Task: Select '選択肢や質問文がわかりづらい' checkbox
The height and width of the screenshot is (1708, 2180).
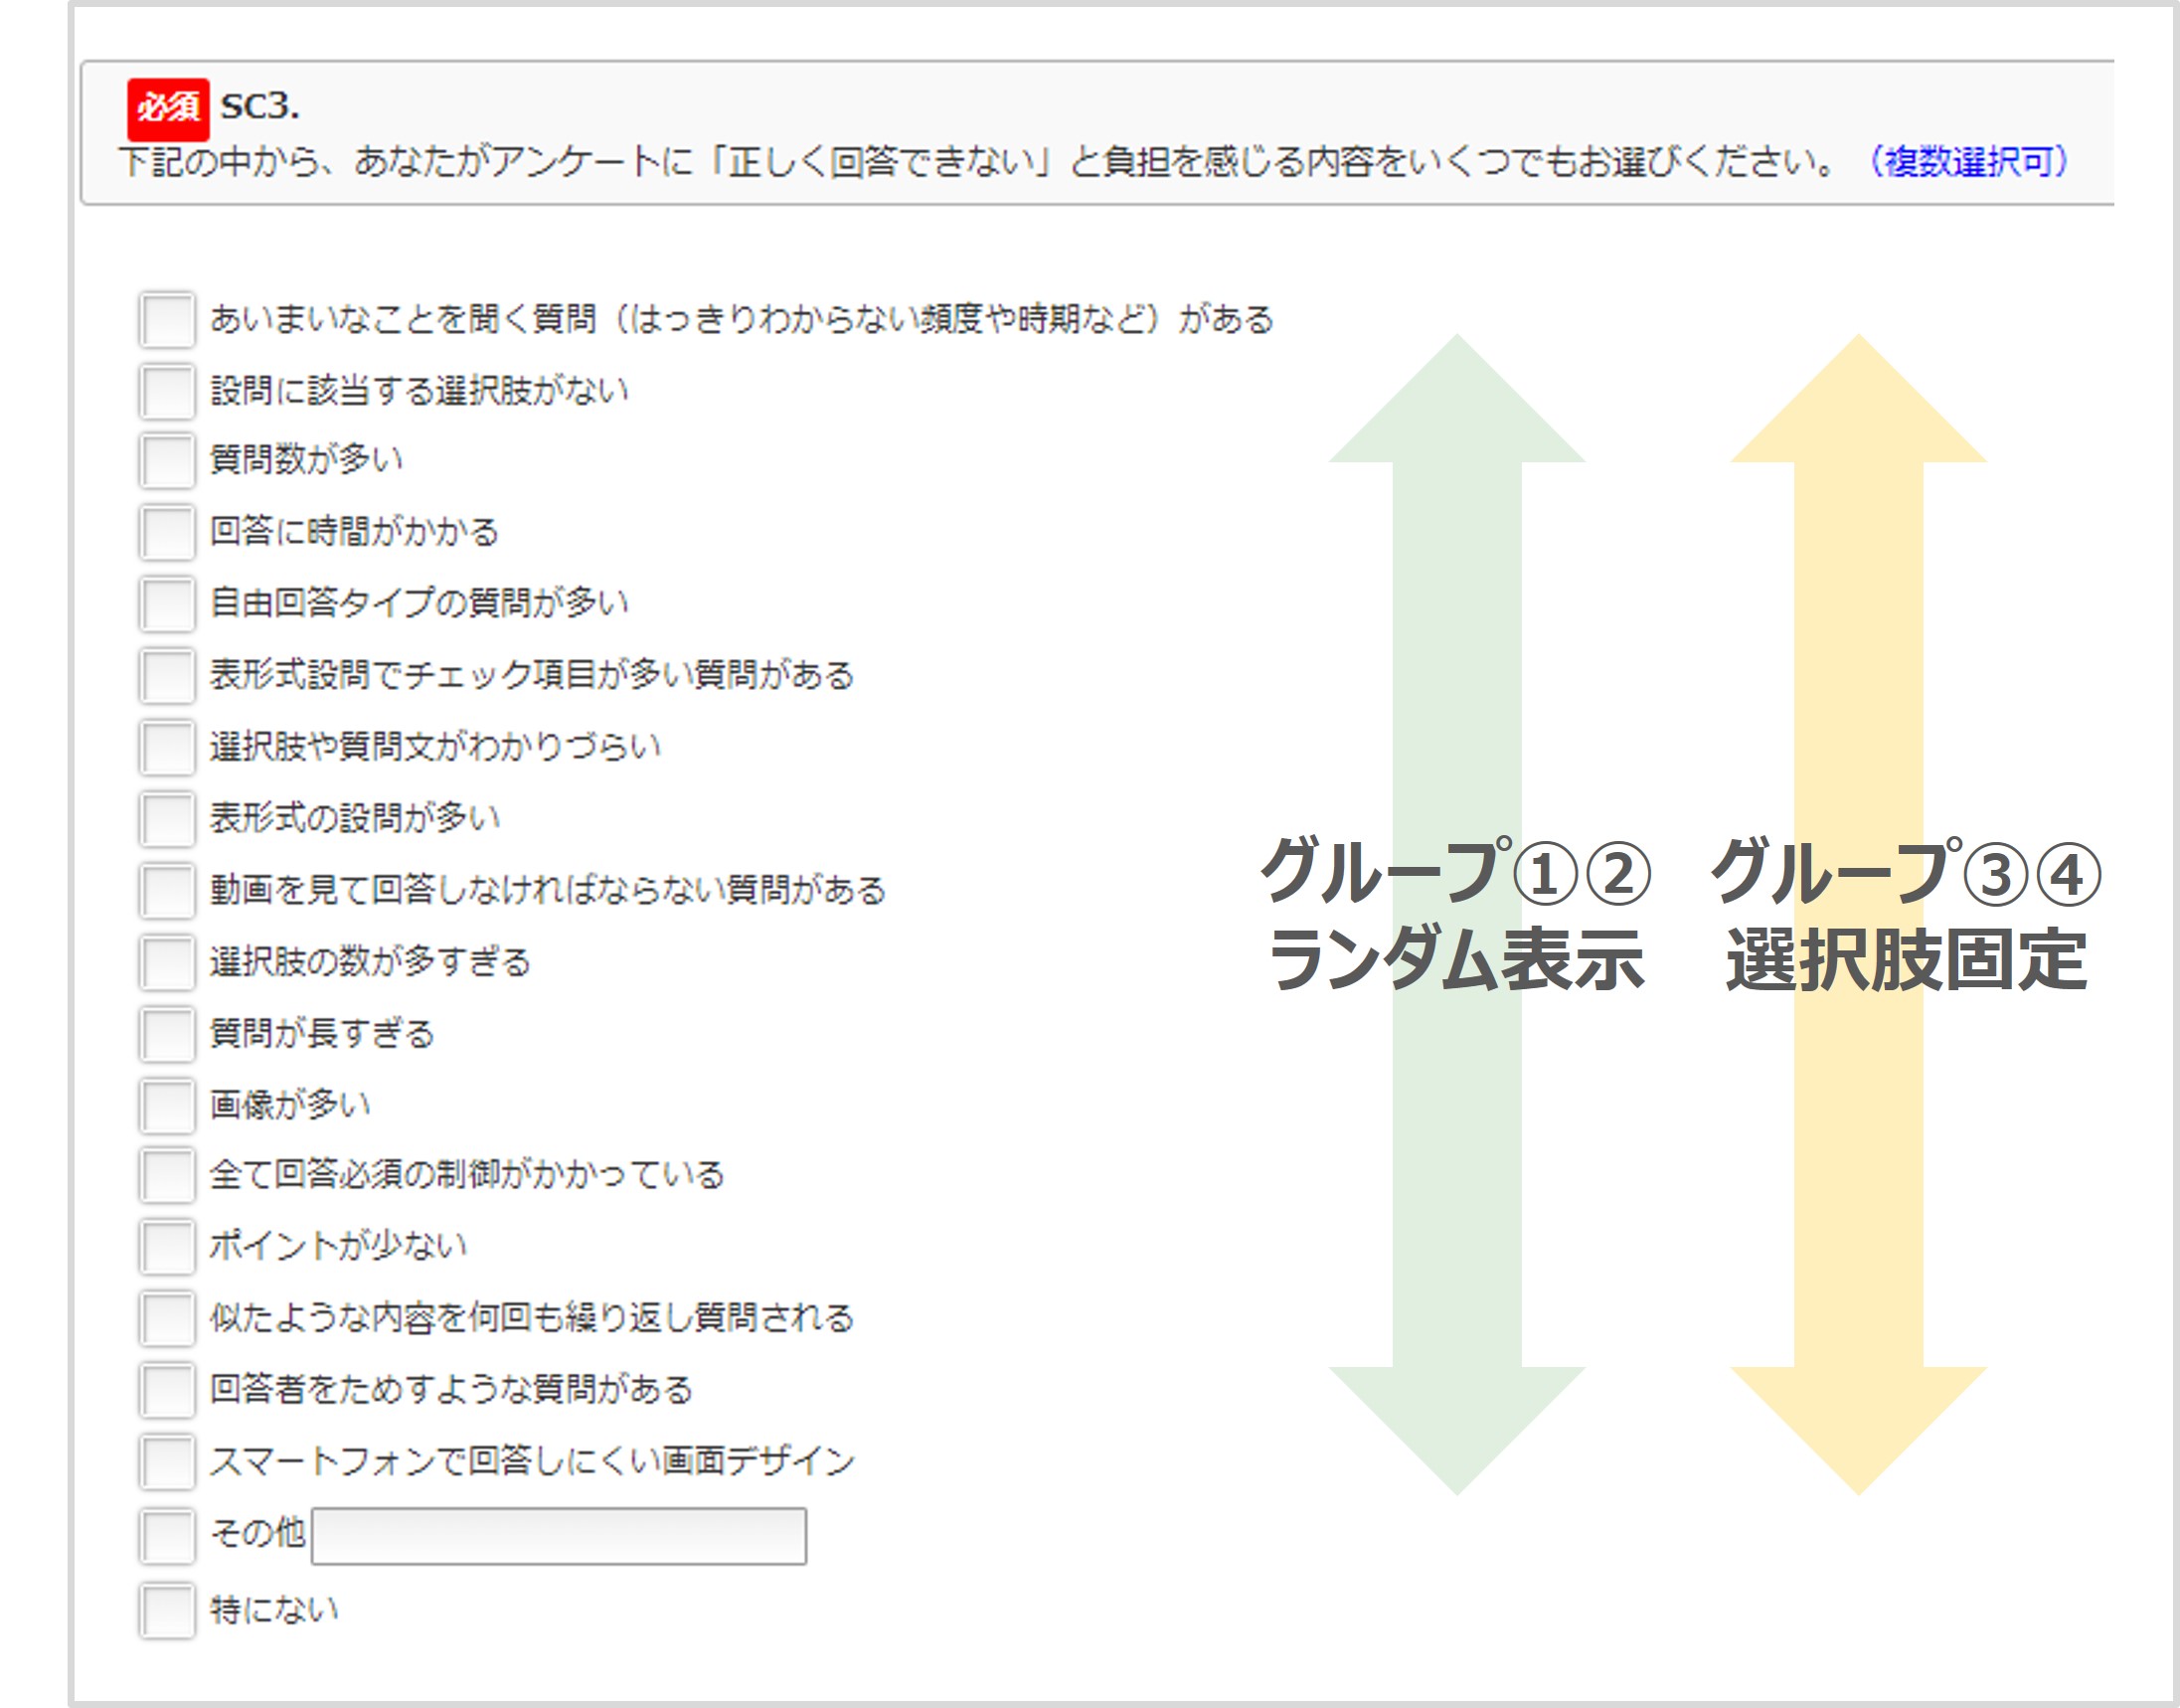Action: (167, 747)
